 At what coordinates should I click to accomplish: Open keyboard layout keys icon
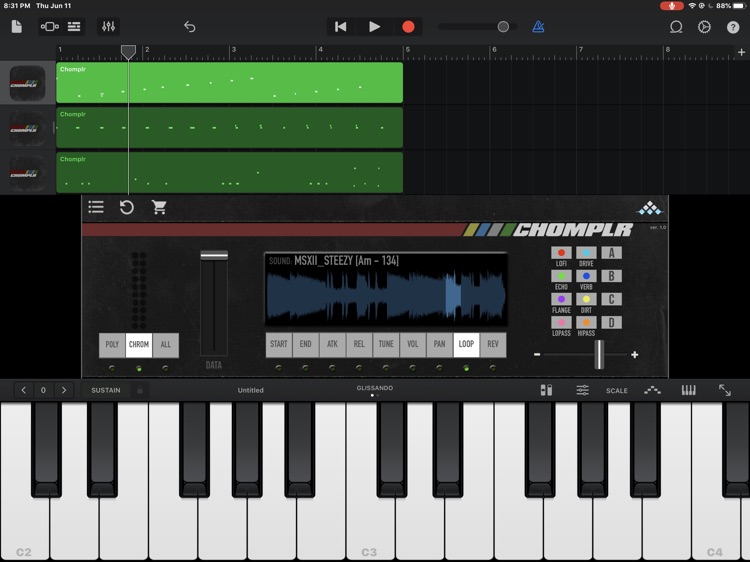[688, 390]
